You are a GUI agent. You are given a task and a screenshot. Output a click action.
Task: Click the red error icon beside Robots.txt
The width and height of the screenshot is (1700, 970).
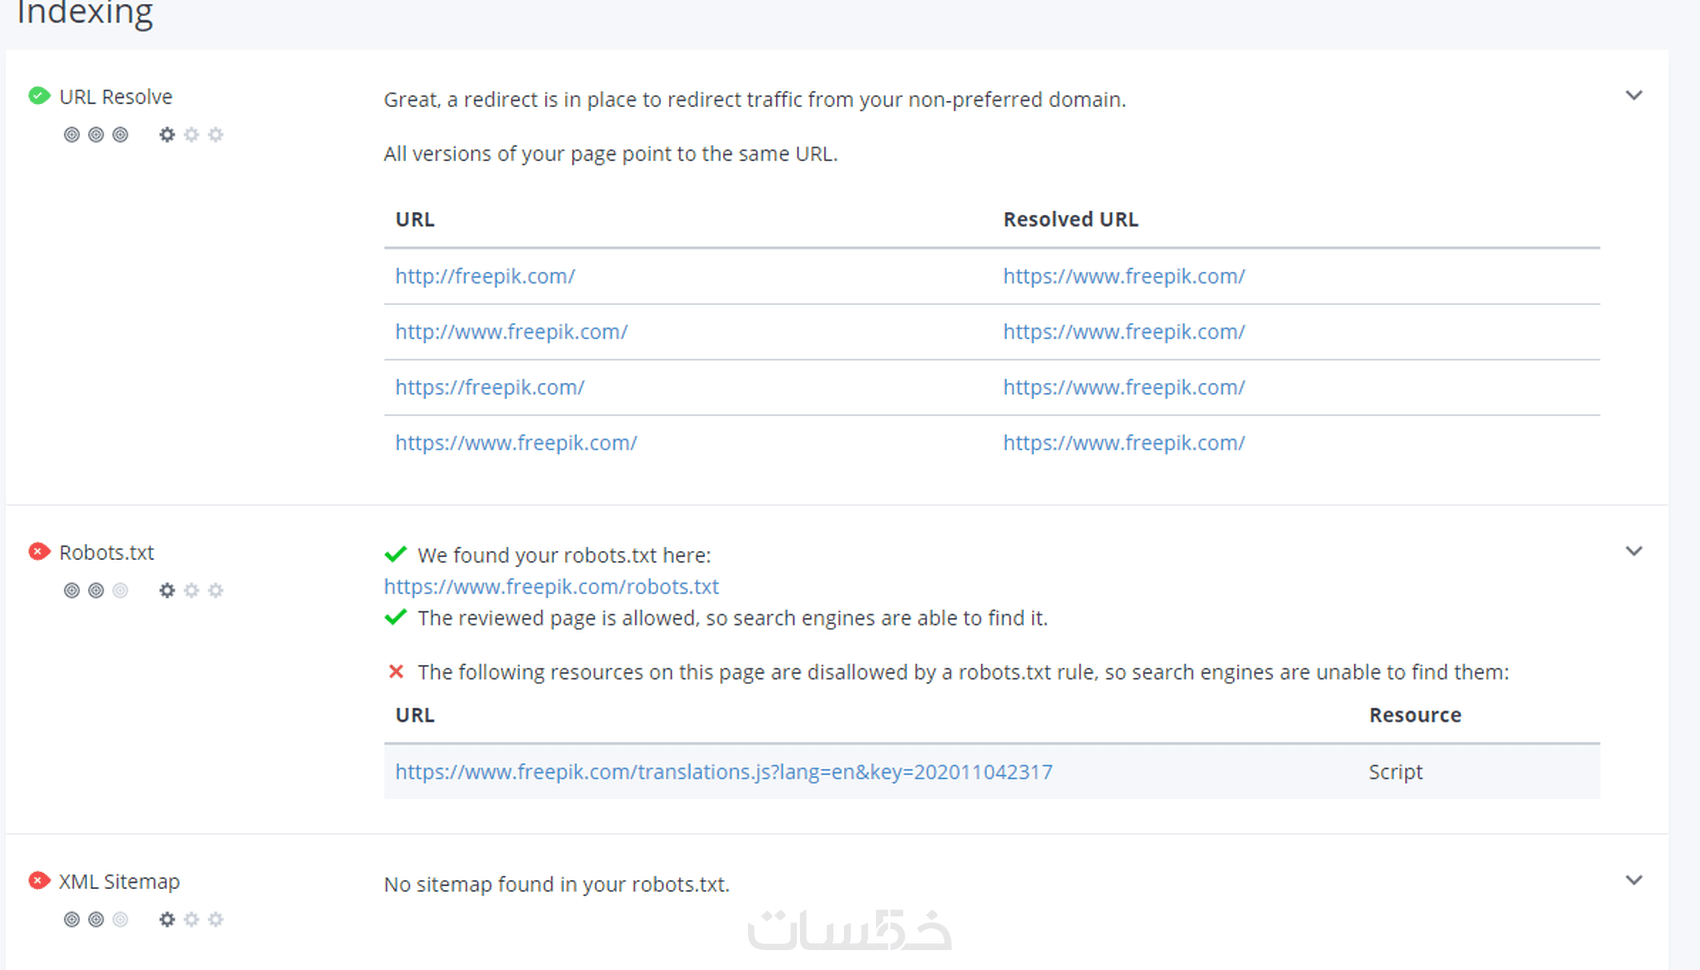[39, 552]
